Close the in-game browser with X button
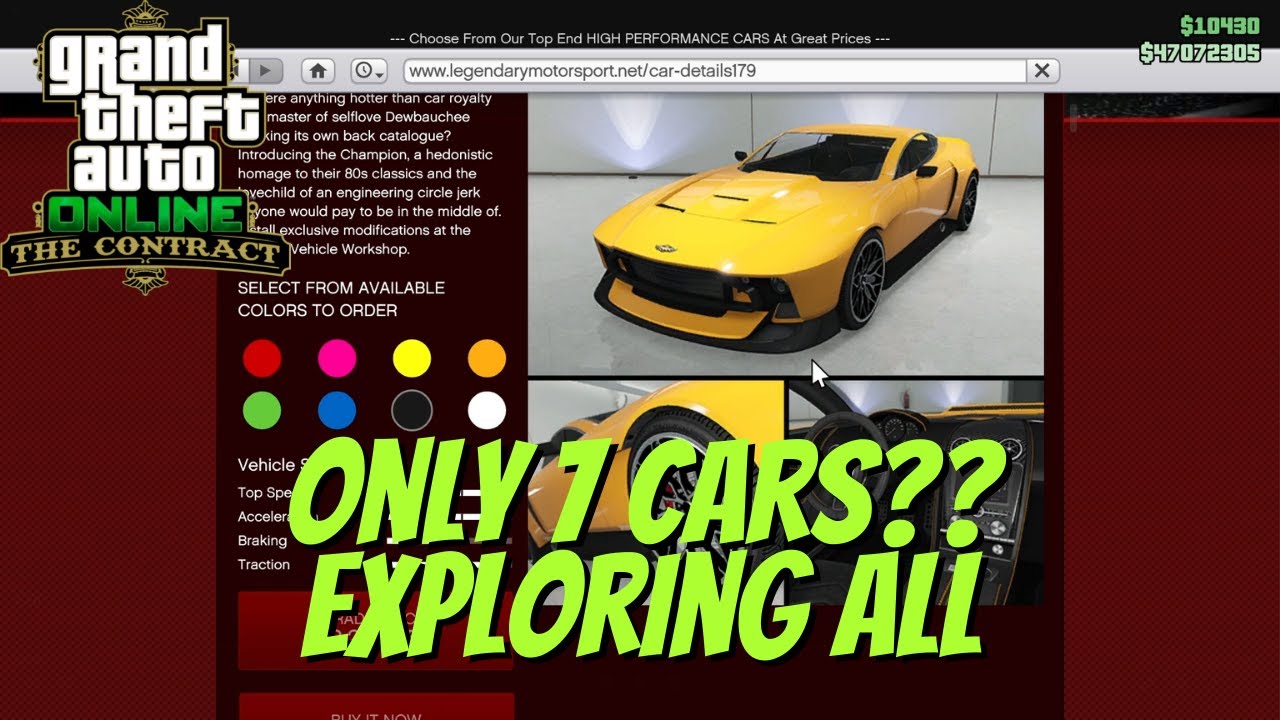Screen dimensions: 1280x720 coord(1042,71)
